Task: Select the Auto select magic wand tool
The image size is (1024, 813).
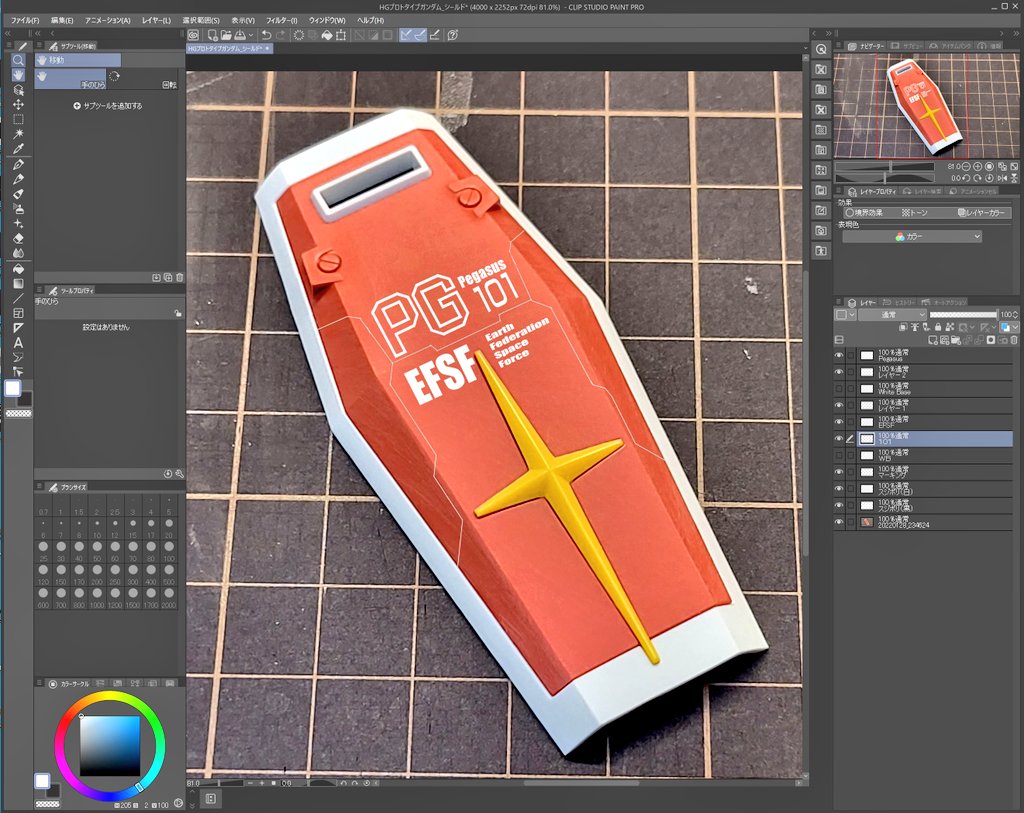Action: 18,134
